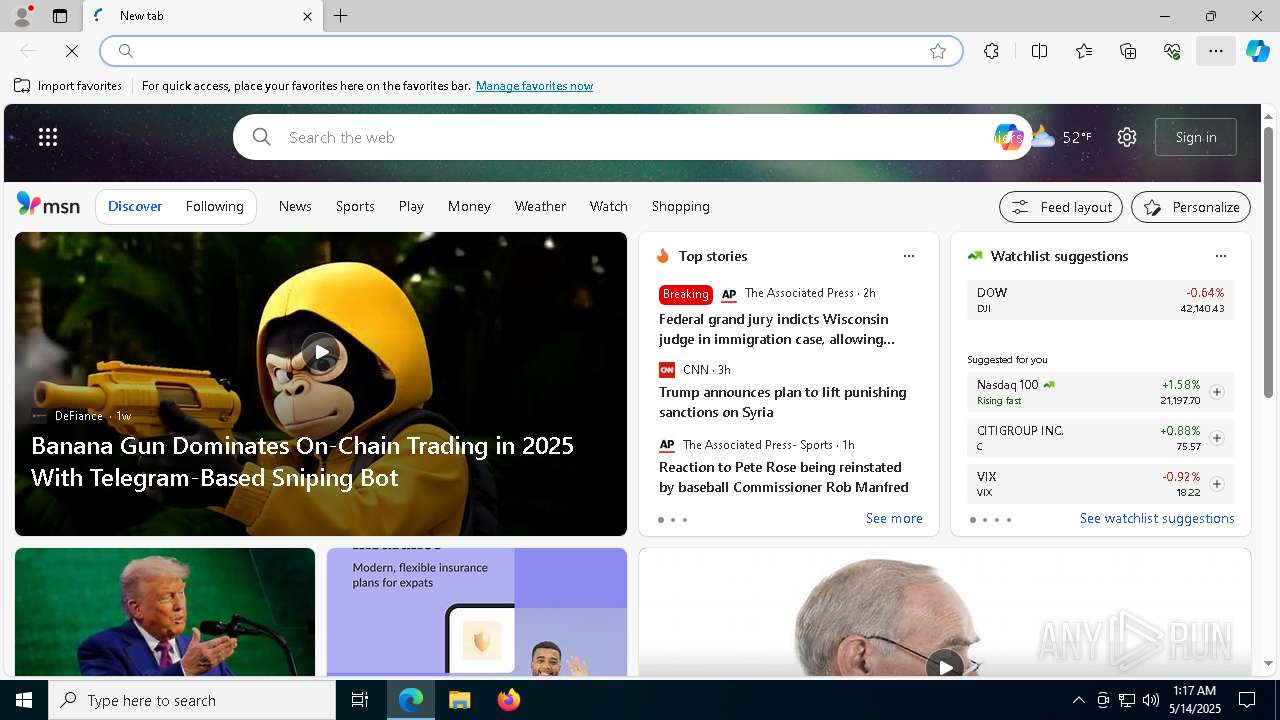This screenshot has height=720, width=1280.
Task: Select the Discover tab
Action: coord(135,206)
